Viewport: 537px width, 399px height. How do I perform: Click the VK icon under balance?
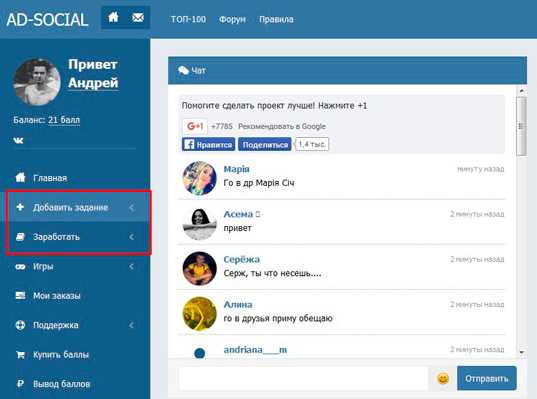point(18,140)
